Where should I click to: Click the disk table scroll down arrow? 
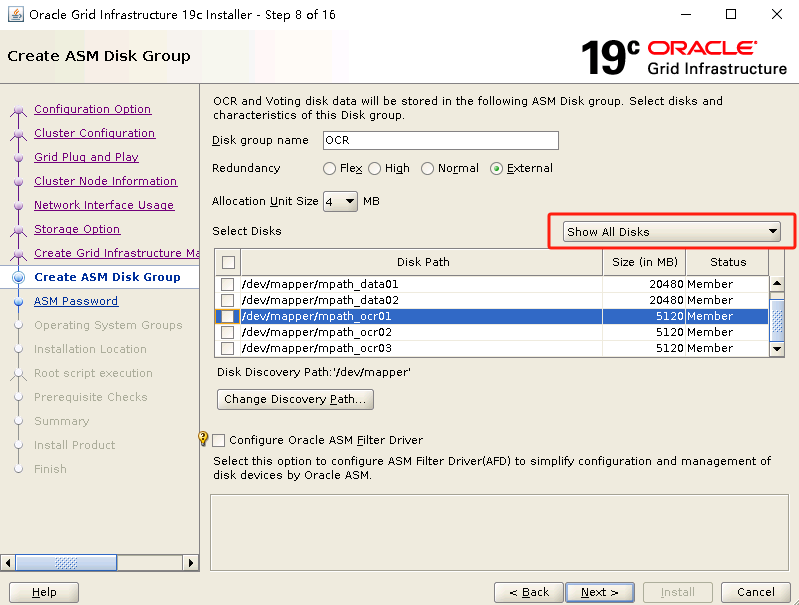coord(777,349)
